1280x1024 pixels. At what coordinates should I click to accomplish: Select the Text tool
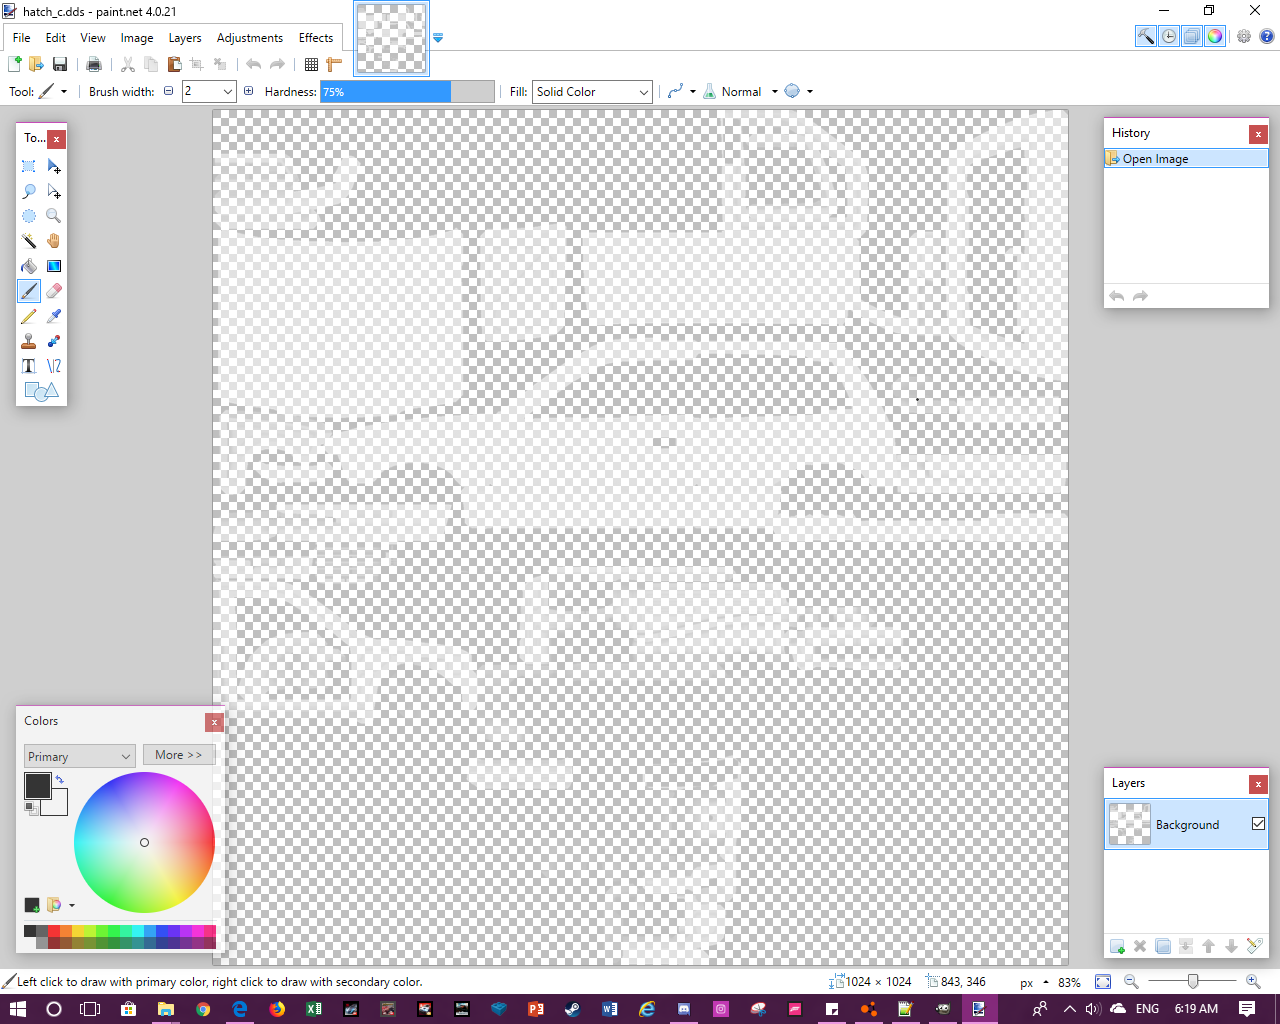coord(29,366)
